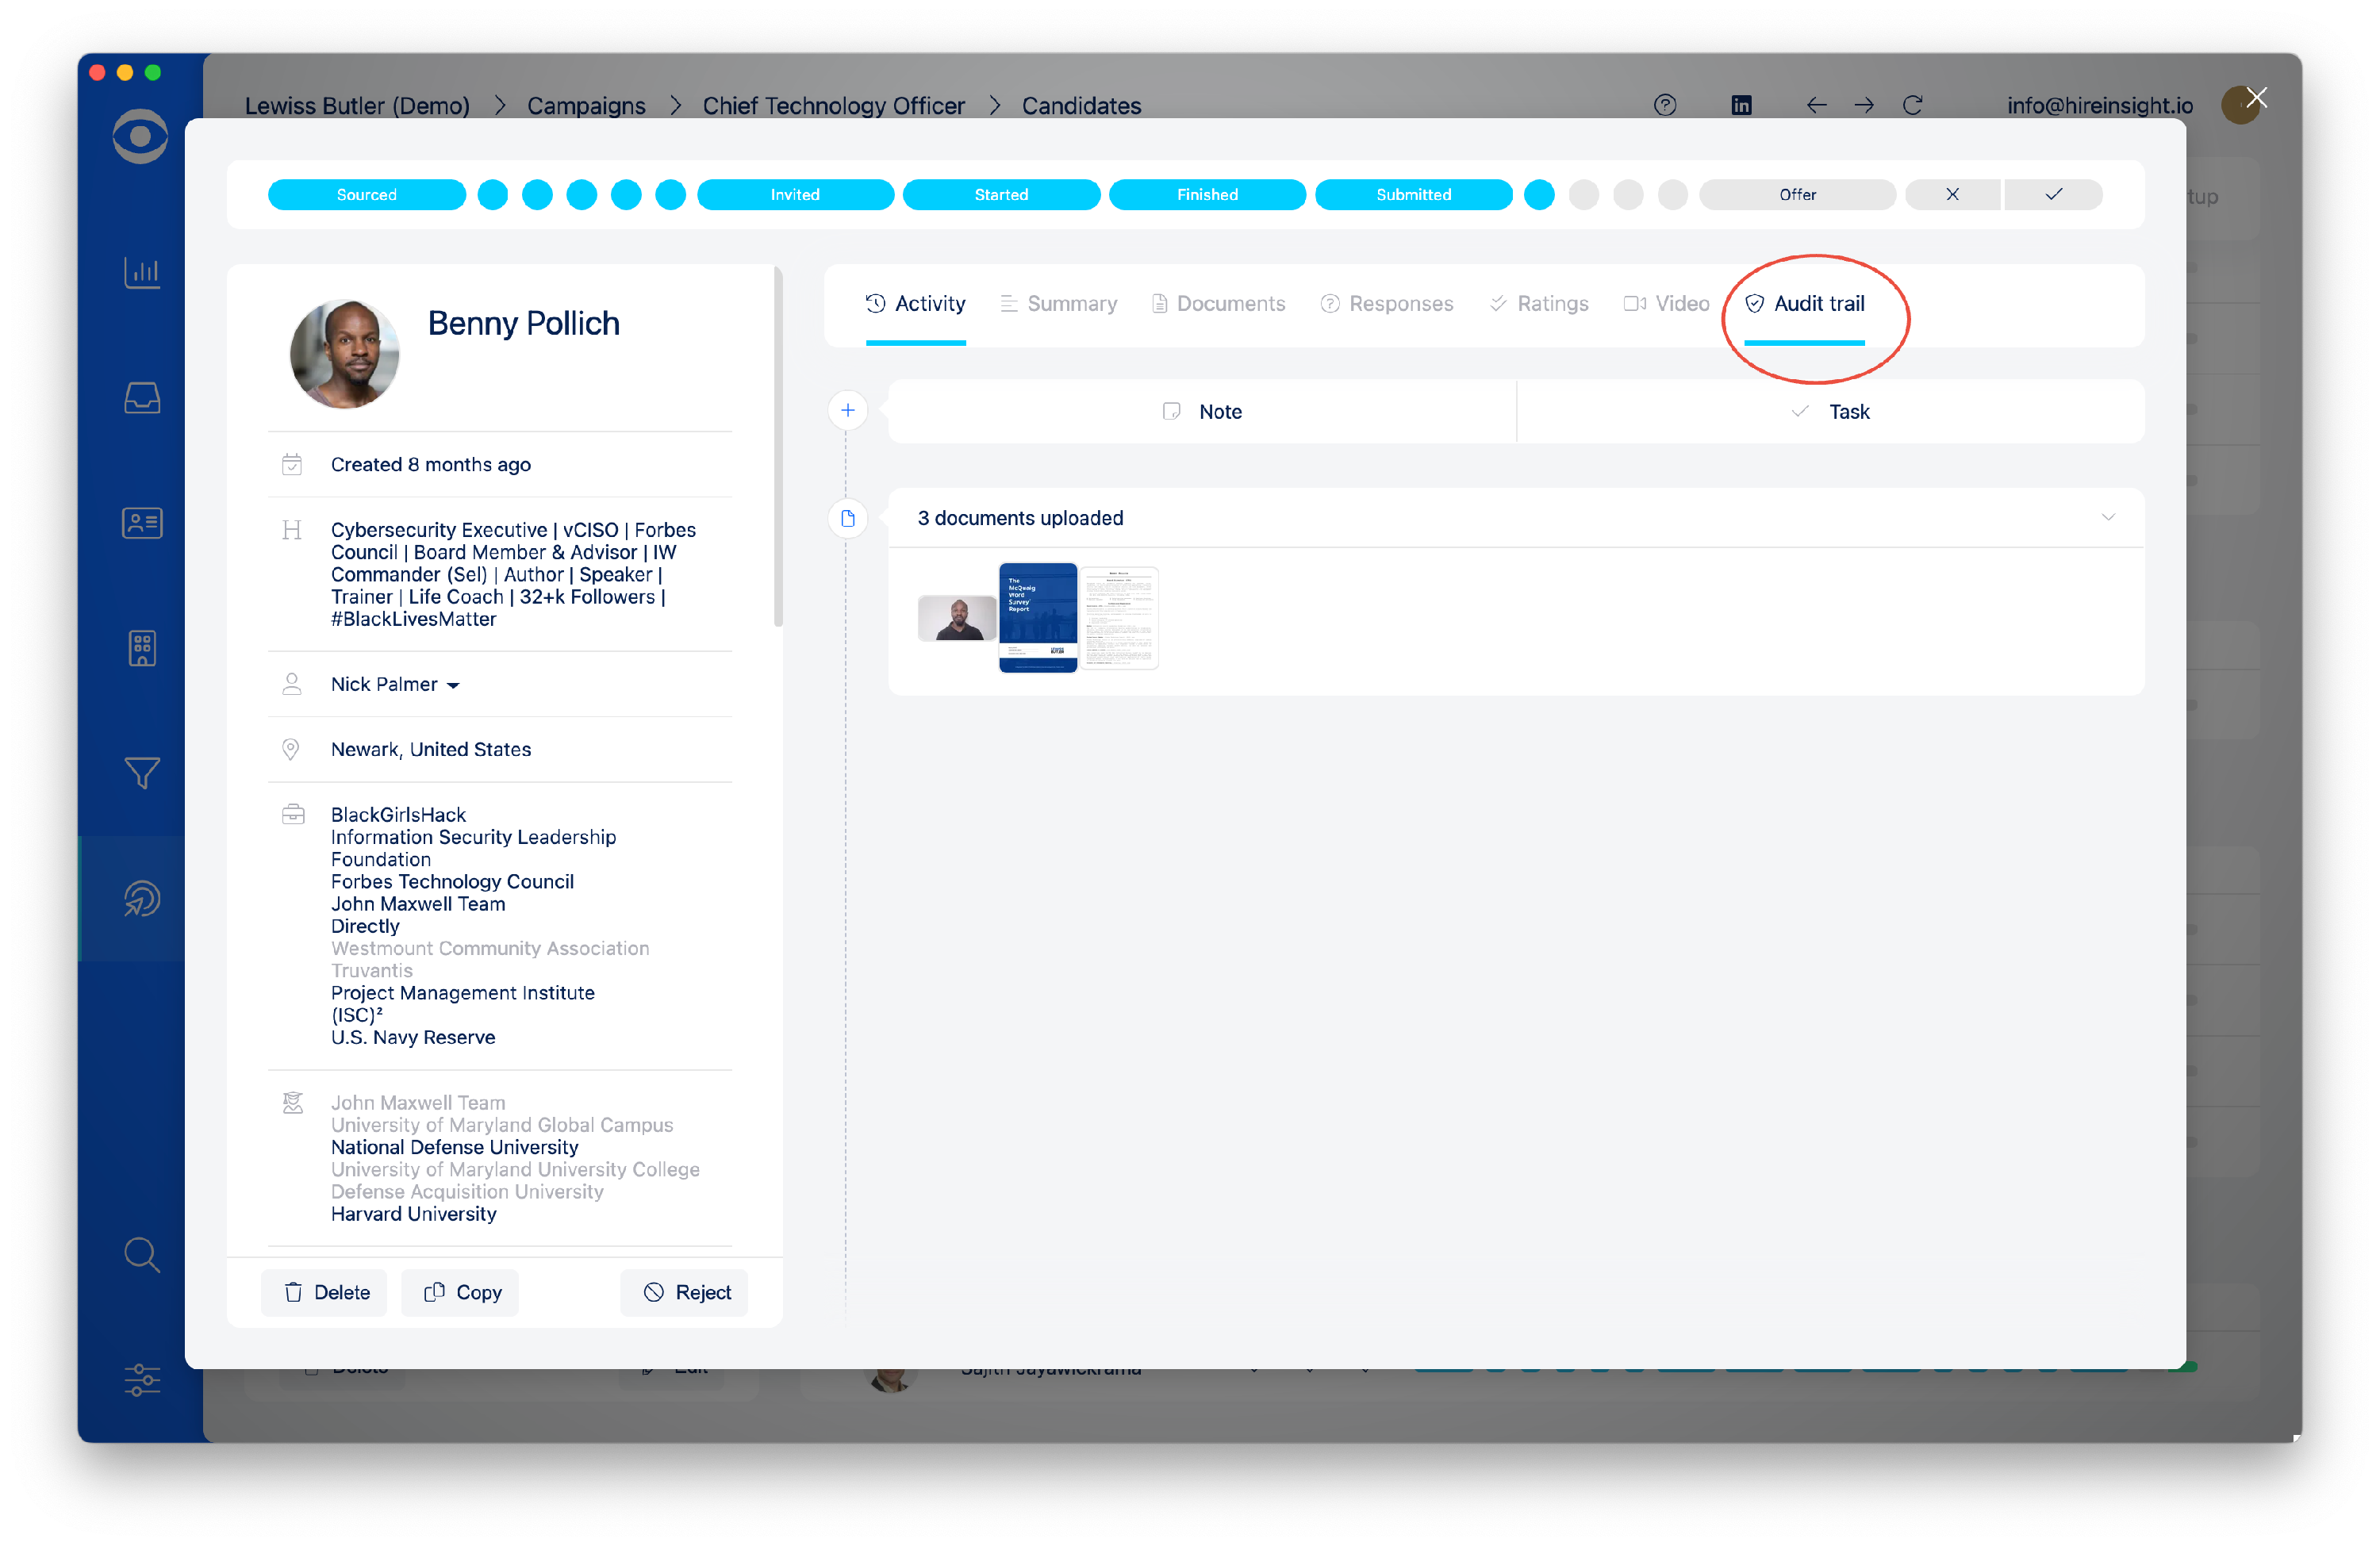Screen dimensions: 2380x1546
Task: Add a Task to the activity
Action: coord(1830,411)
